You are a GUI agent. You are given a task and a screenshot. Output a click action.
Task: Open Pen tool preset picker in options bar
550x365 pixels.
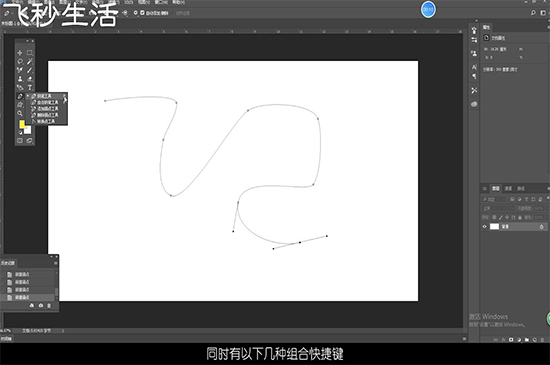[x=8, y=13]
